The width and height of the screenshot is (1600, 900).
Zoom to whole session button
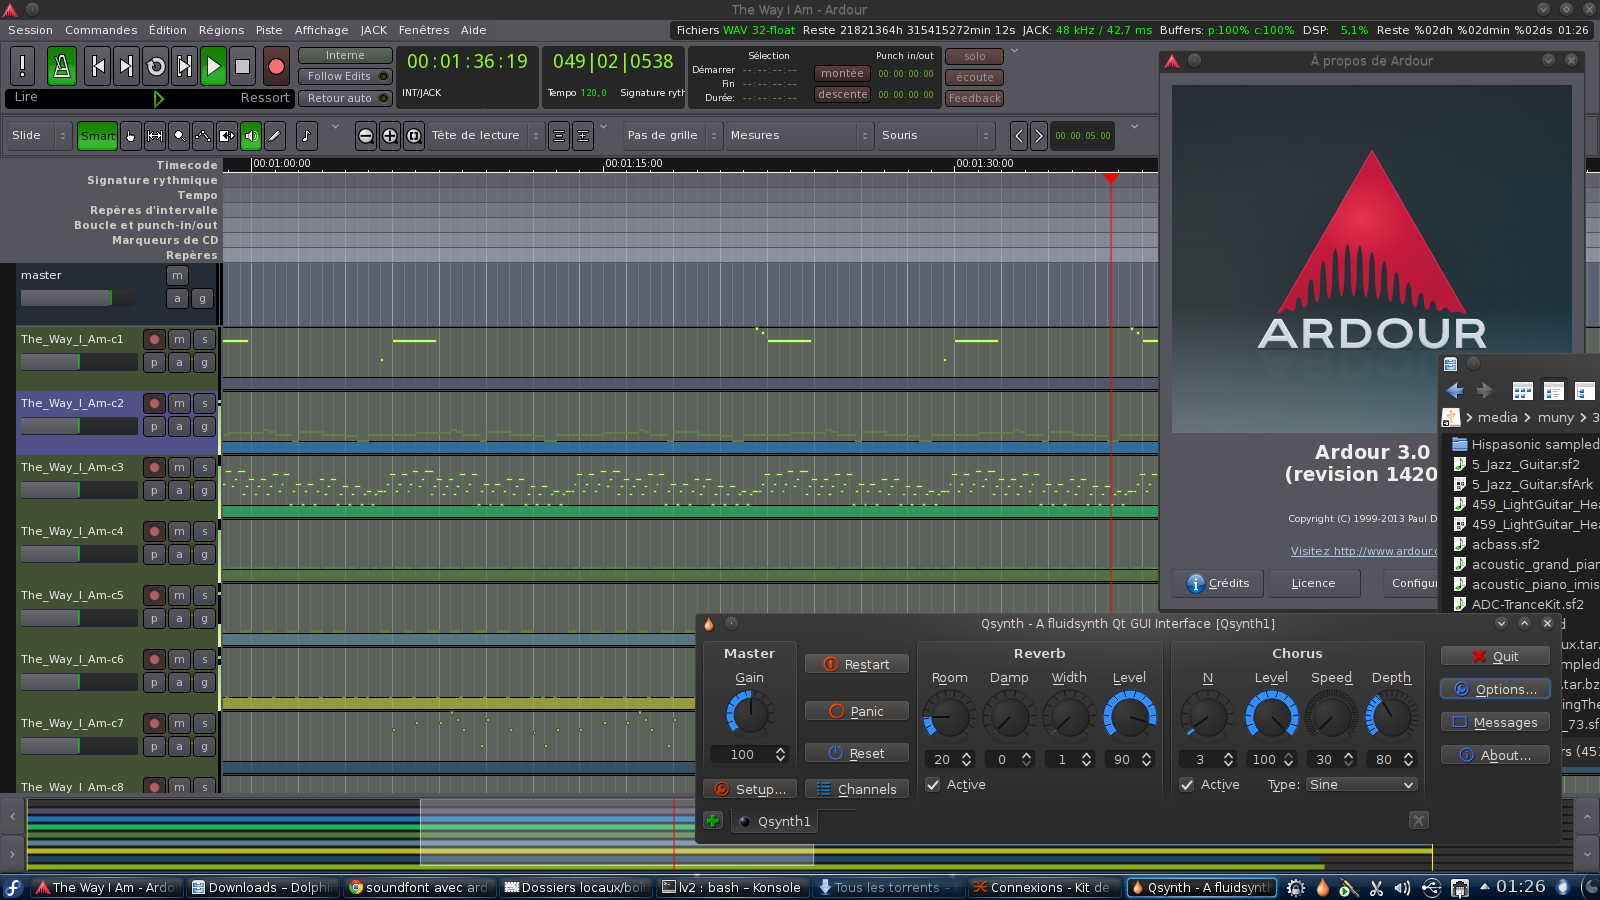414,136
